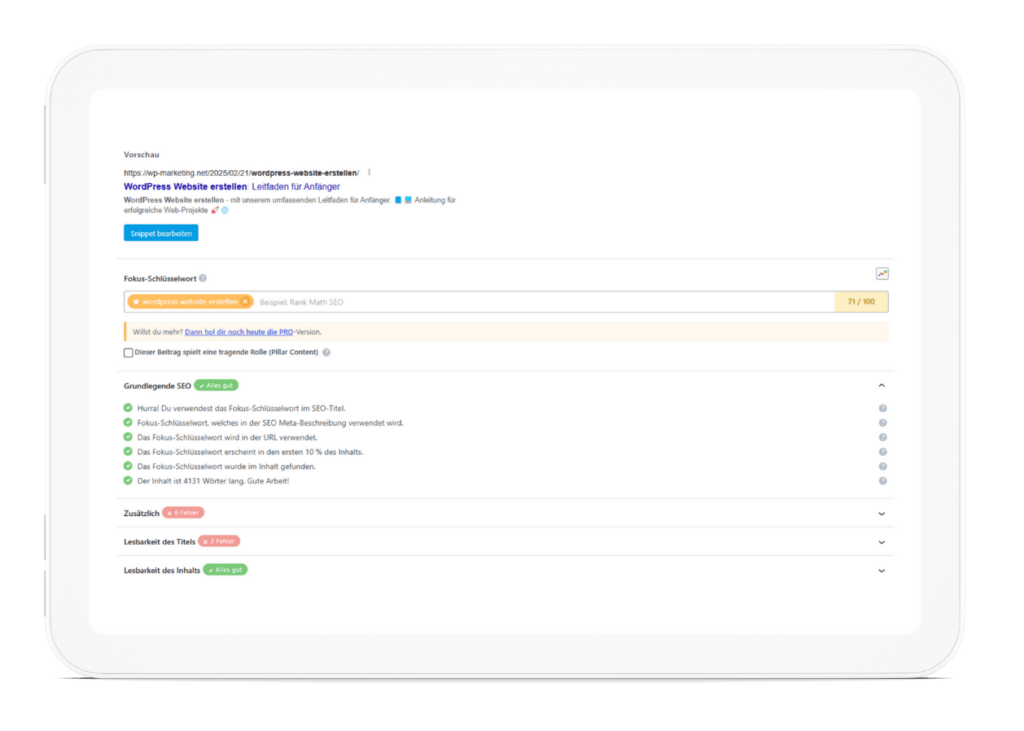Click the 6 Fehler badge
Screen dimensions: 1024x731
point(184,513)
